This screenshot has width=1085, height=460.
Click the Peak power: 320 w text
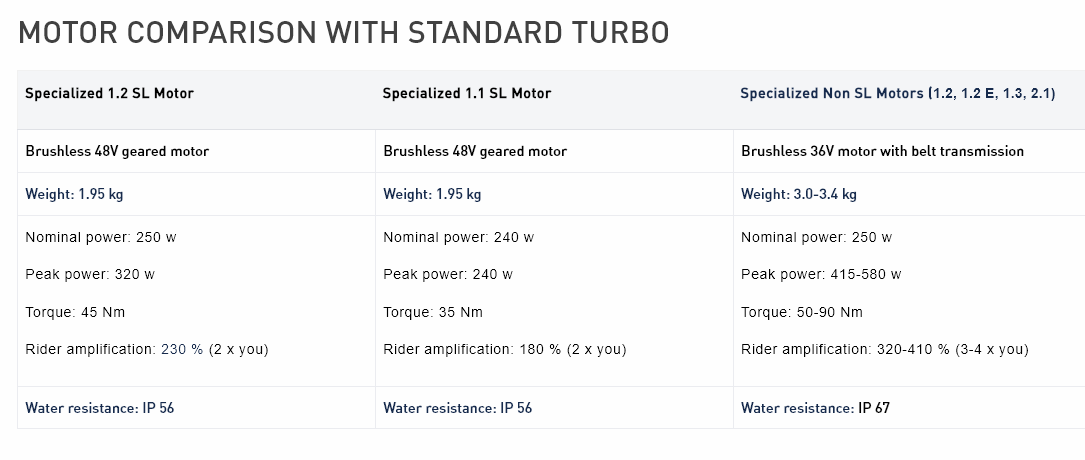pos(90,274)
